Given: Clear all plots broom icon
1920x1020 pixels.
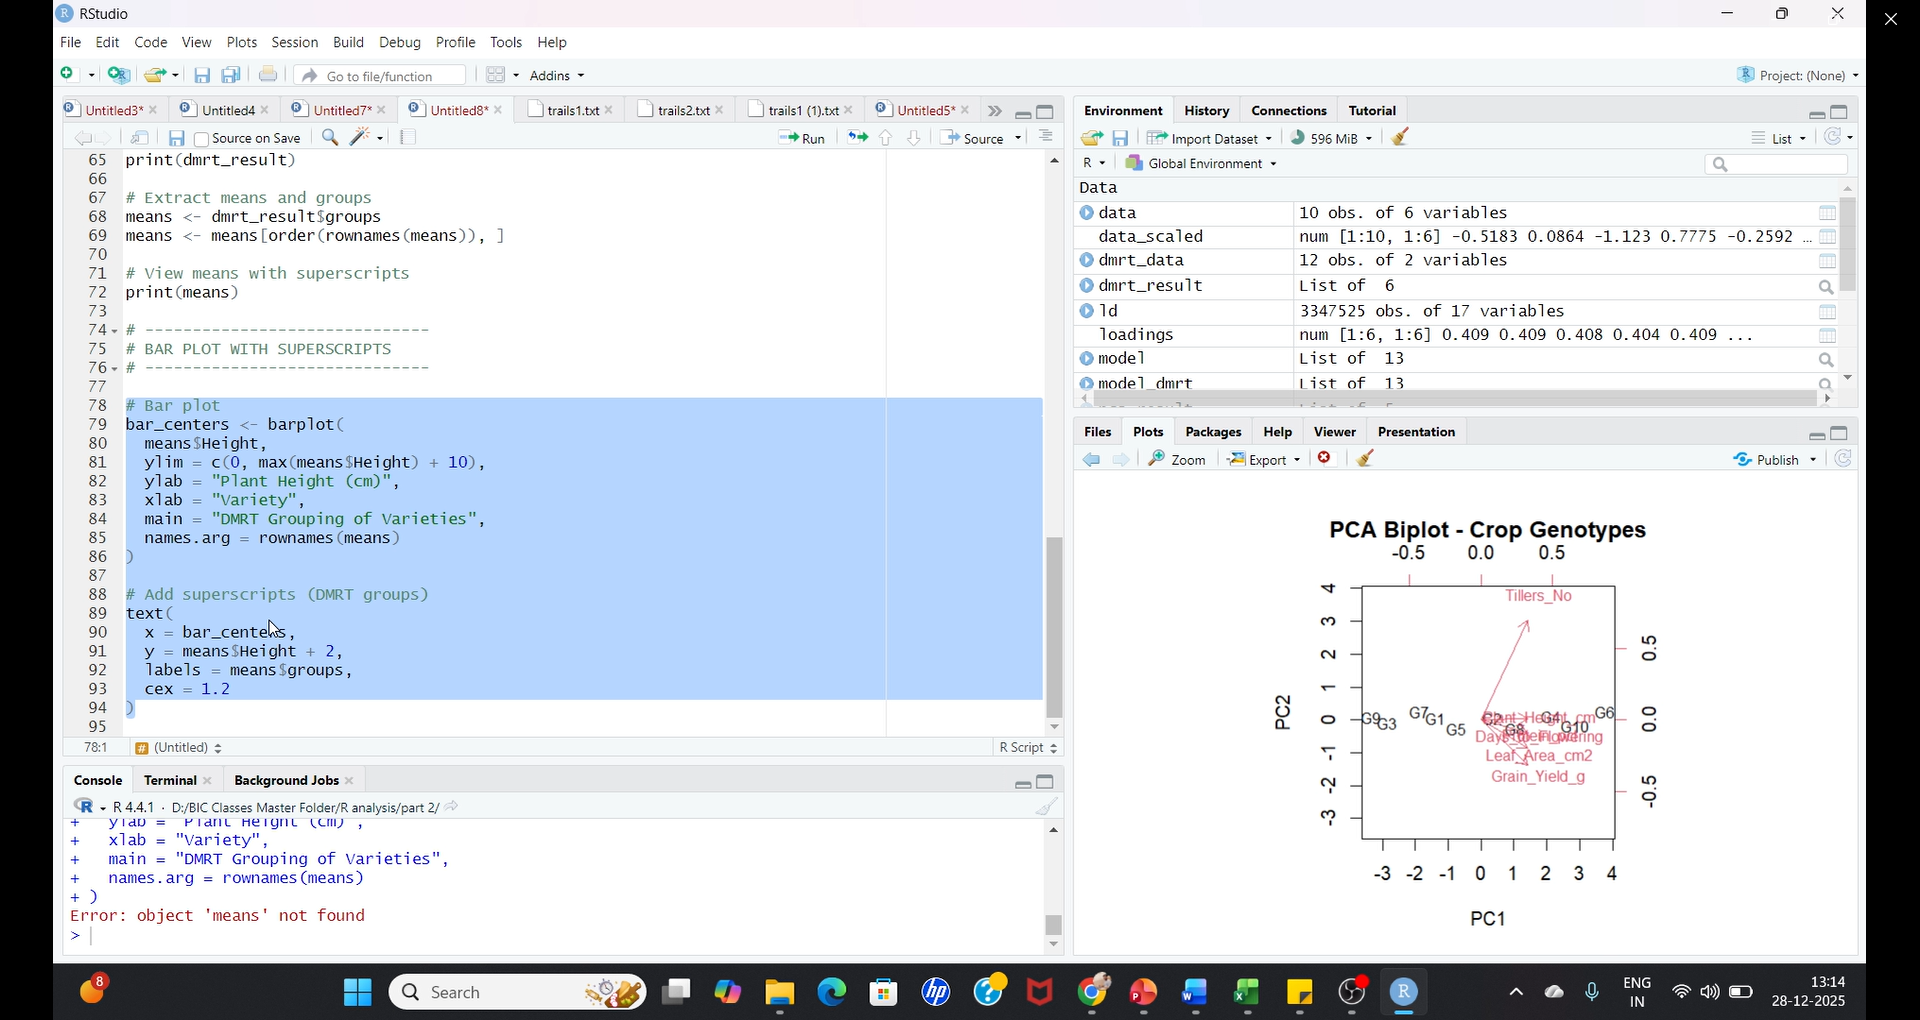Looking at the screenshot, I should coord(1367,459).
